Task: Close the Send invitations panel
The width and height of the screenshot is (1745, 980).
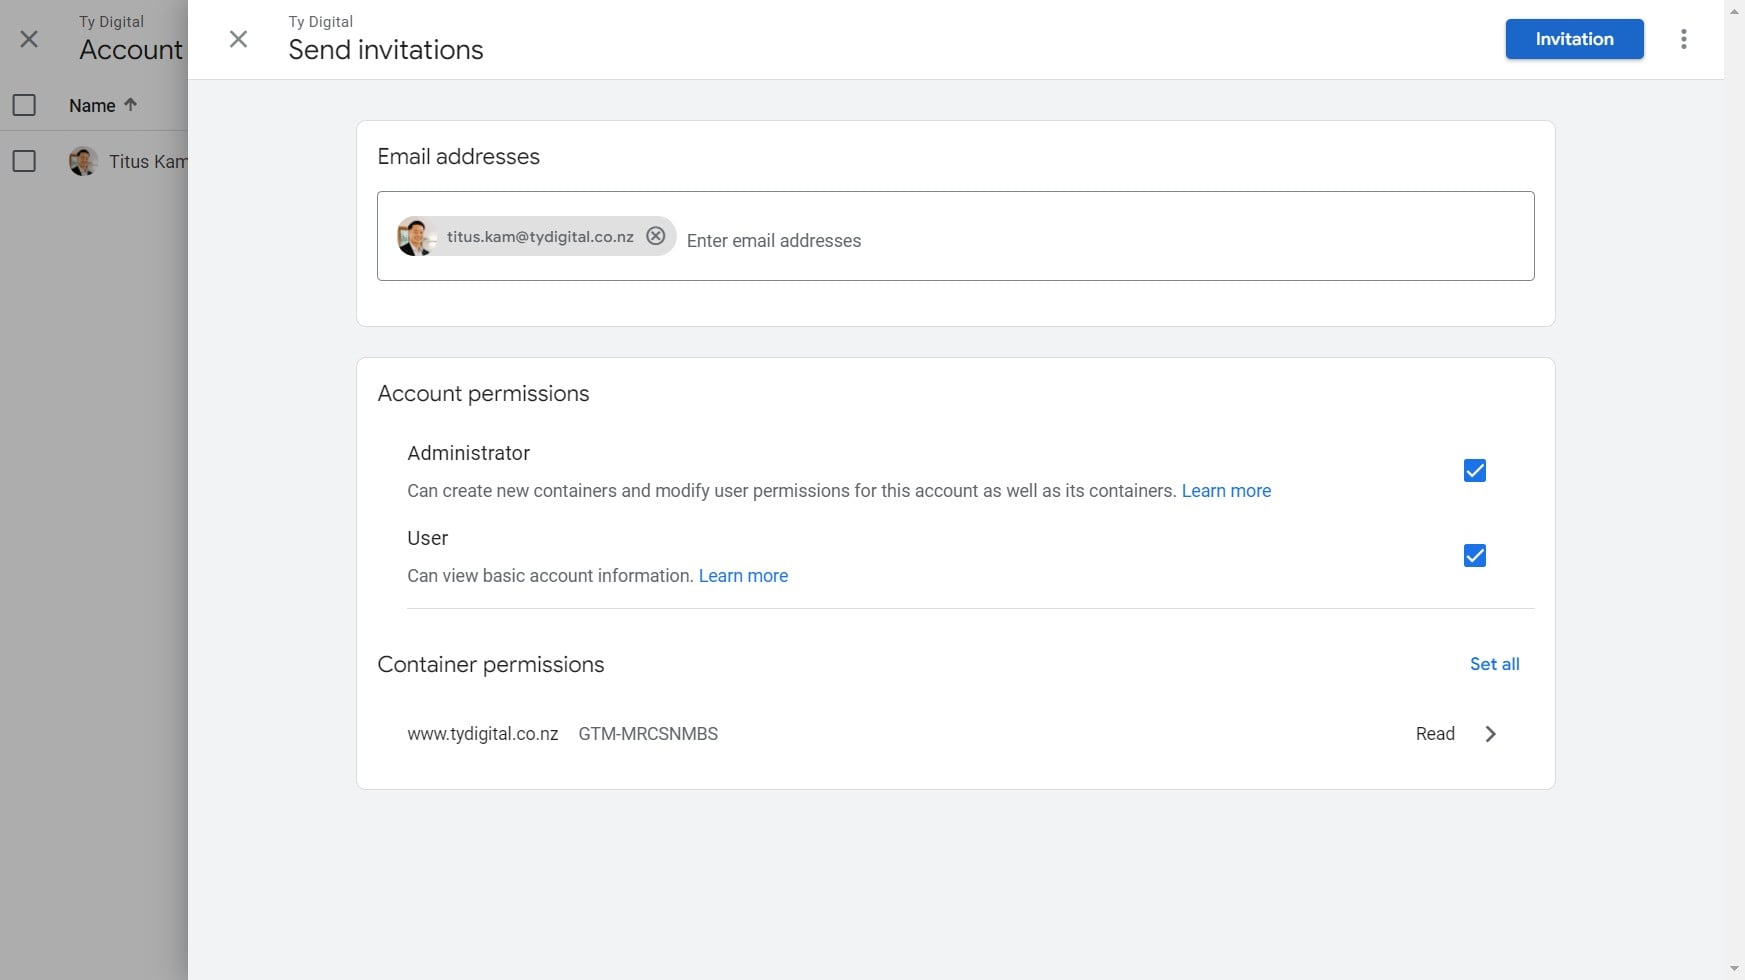Action: click(238, 39)
